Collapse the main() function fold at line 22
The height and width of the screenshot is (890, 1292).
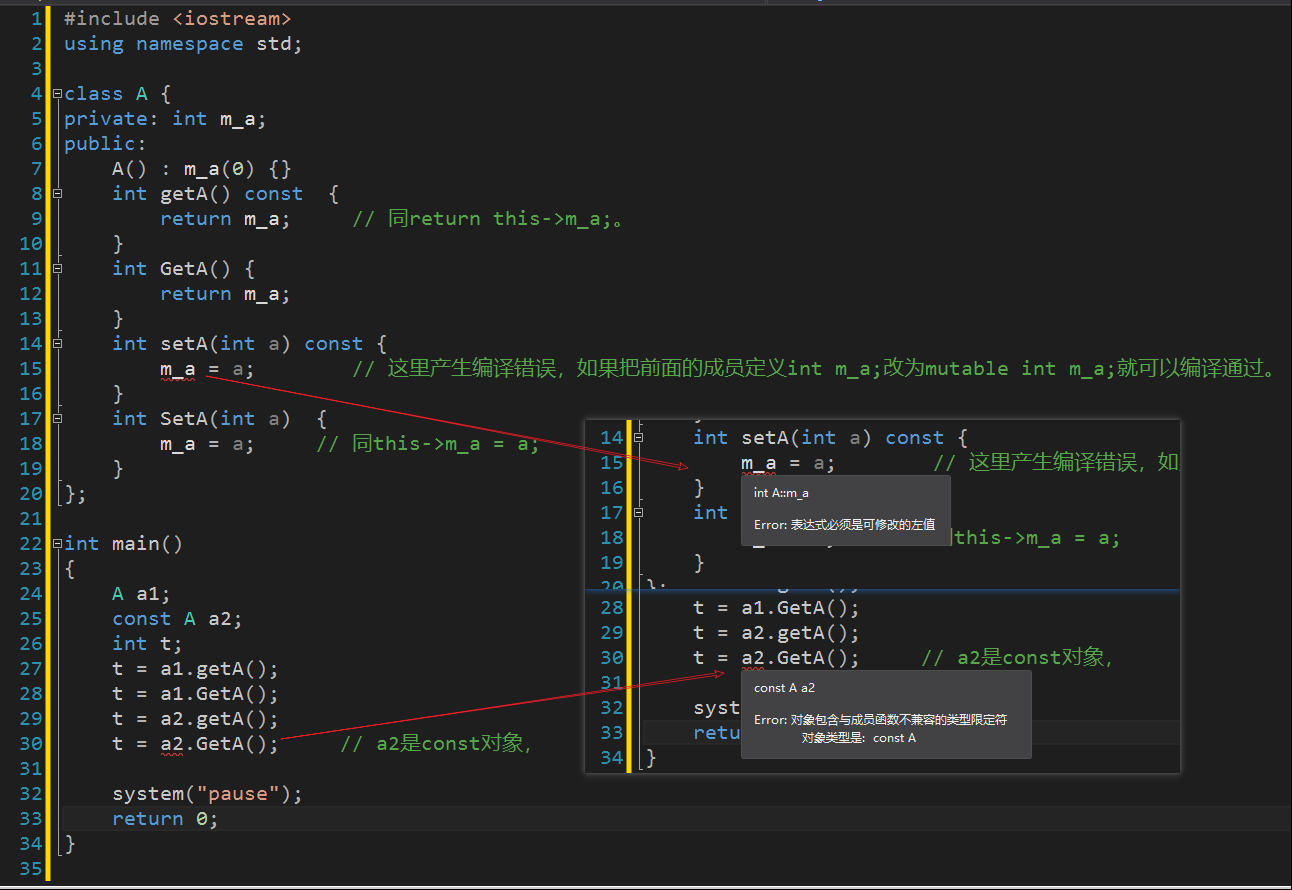58,543
